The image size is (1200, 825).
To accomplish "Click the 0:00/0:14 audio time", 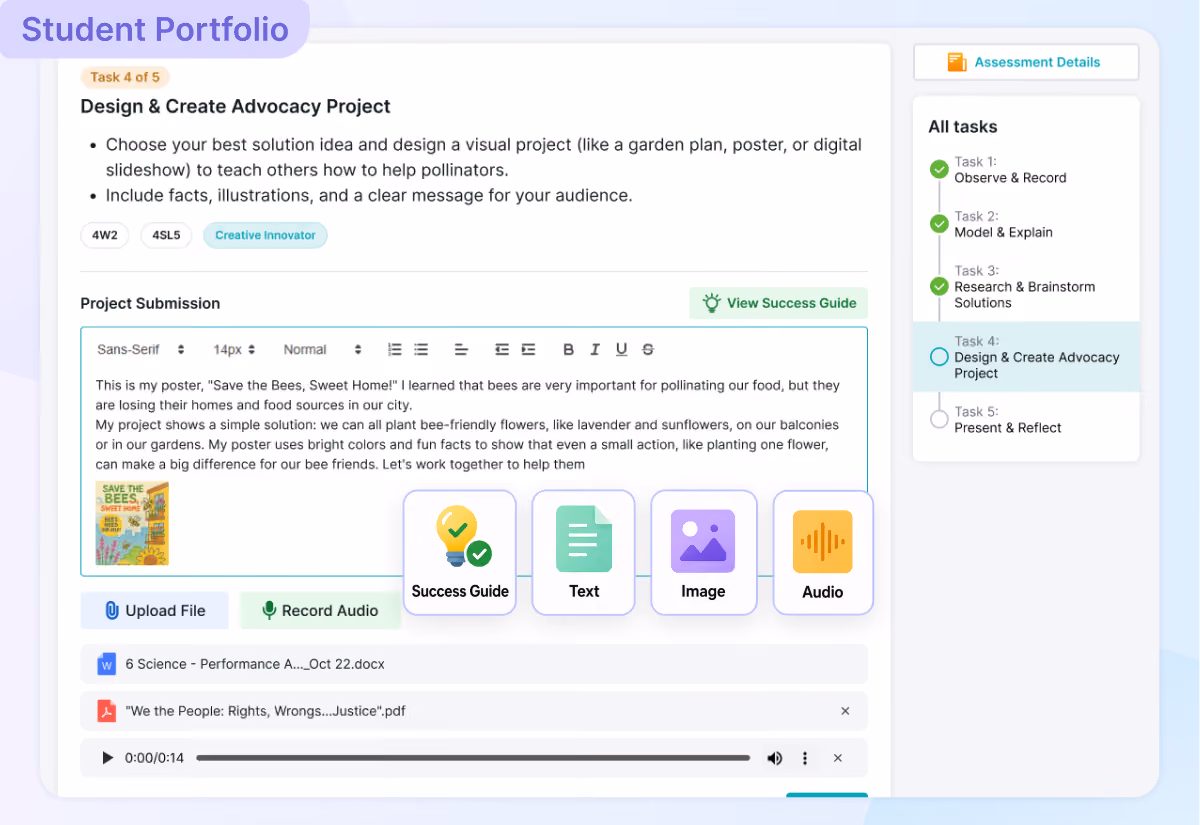I will click(x=155, y=758).
